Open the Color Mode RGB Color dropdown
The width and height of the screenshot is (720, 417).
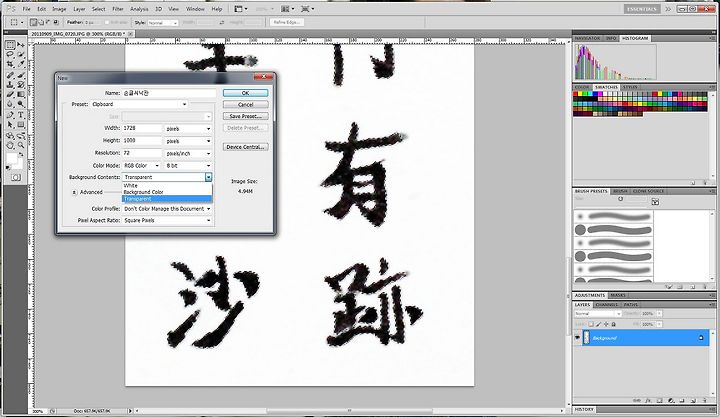tap(141, 165)
